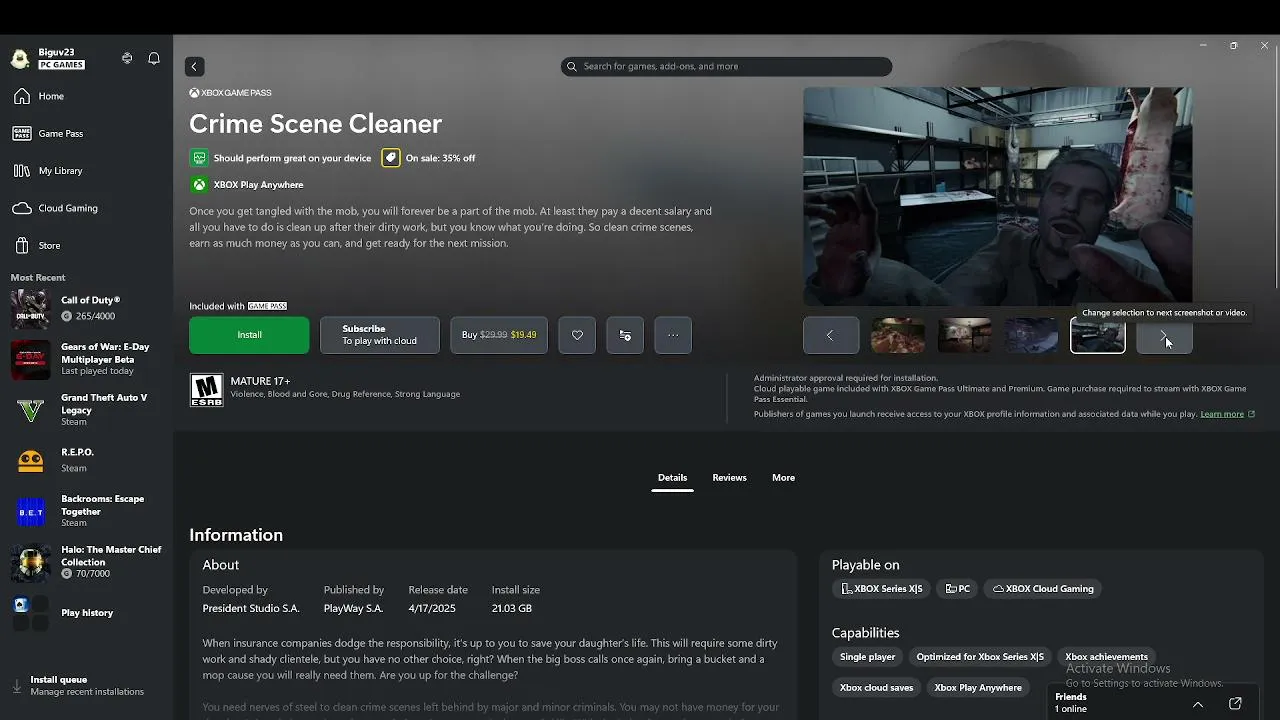Click the XBOX GAME PASS label above the title

click(x=230, y=93)
